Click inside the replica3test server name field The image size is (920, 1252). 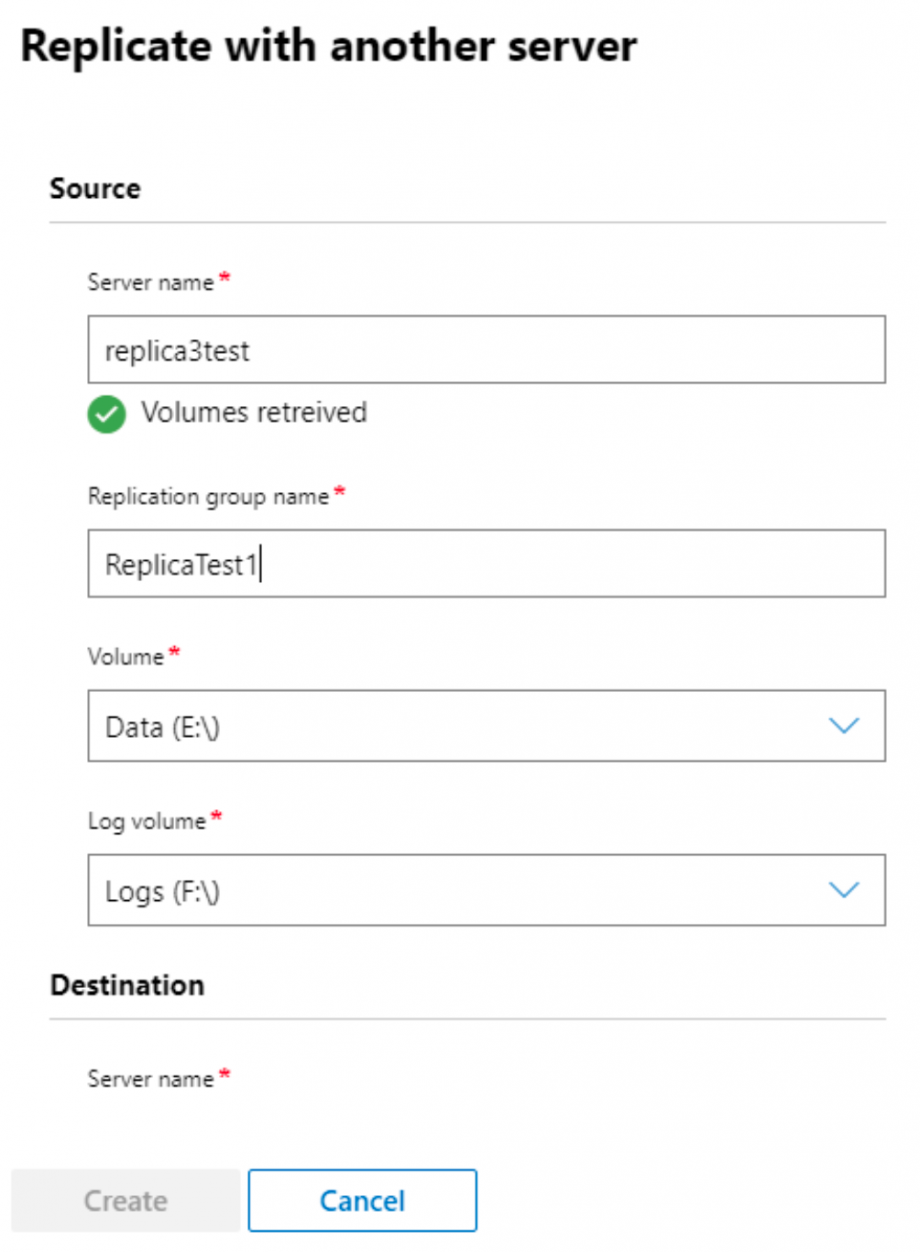[x=487, y=349]
